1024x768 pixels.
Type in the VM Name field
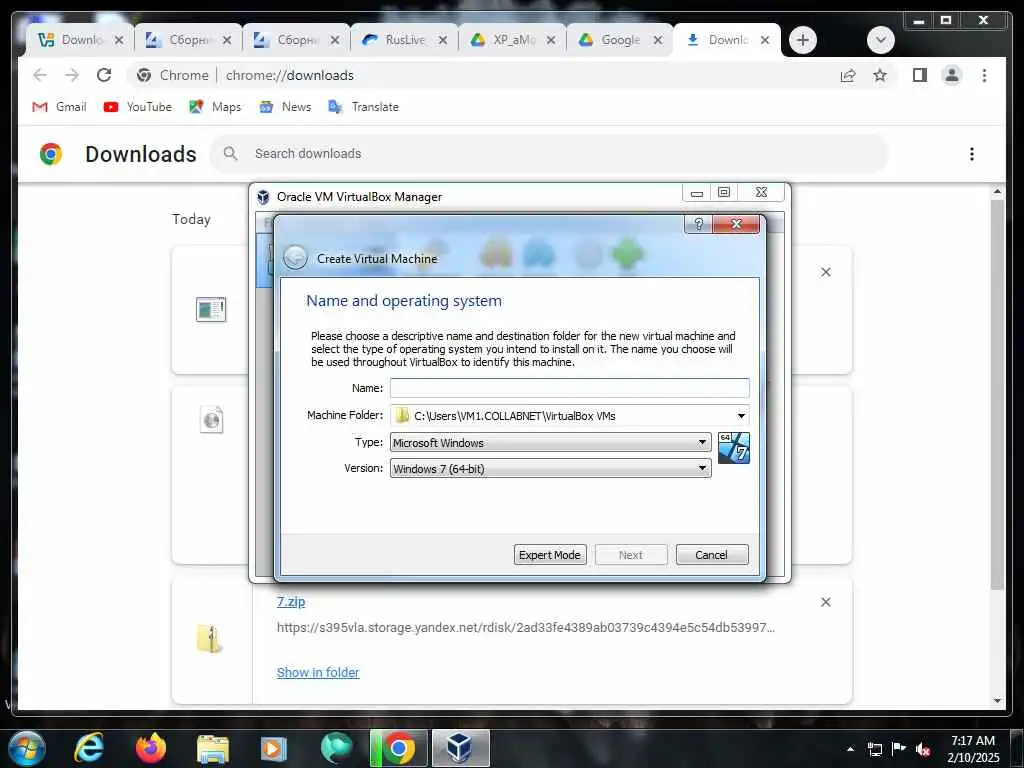tap(569, 388)
